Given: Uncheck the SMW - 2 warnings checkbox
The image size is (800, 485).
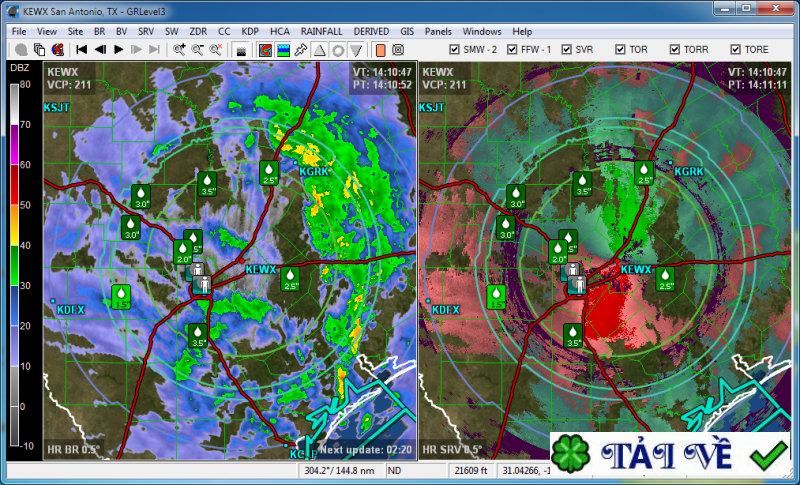Looking at the screenshot, I should [454, 49].
